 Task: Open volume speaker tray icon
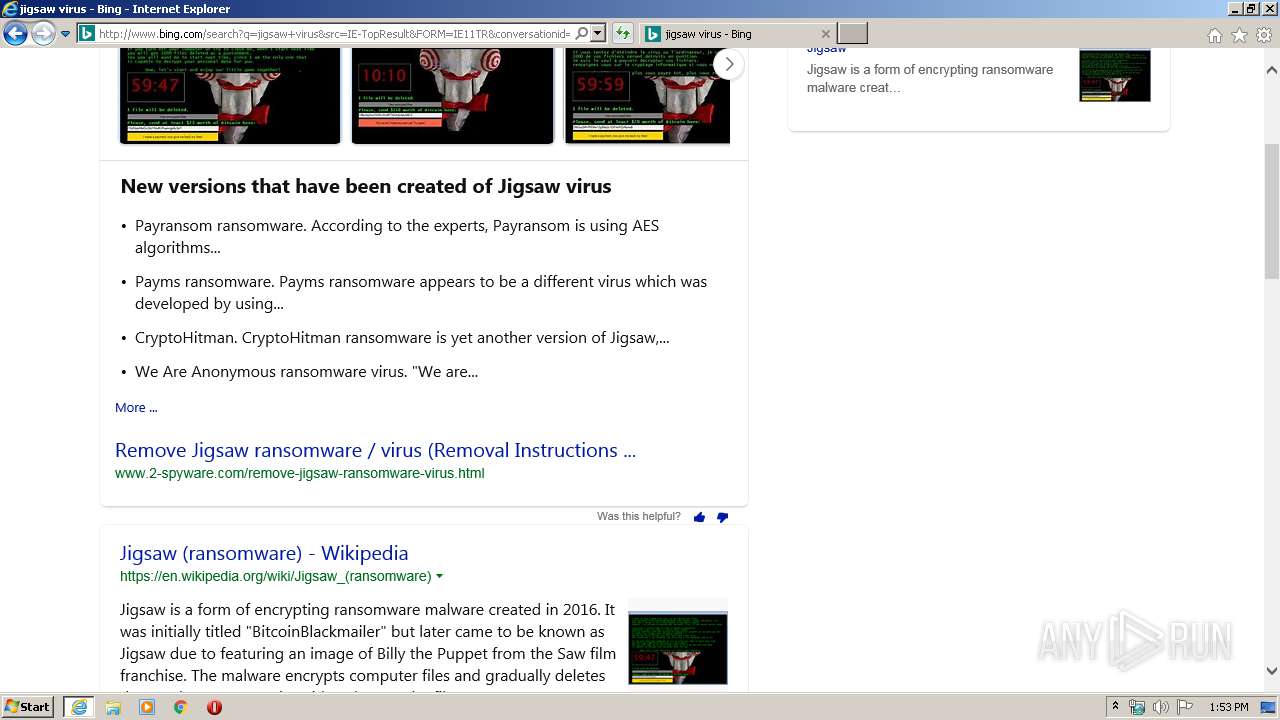(1161, 707)
